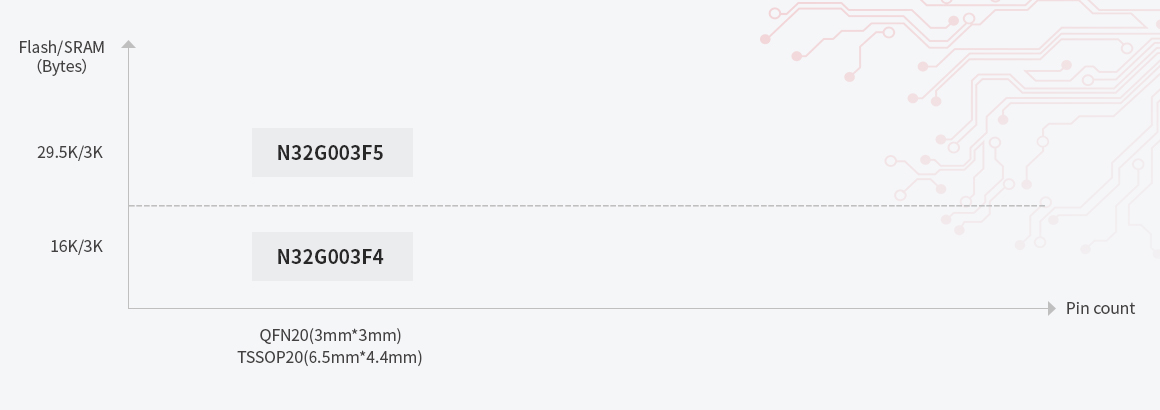1160x410 pixels.
Task: Select the Flash/SRAM axis title
Action: 61,47
